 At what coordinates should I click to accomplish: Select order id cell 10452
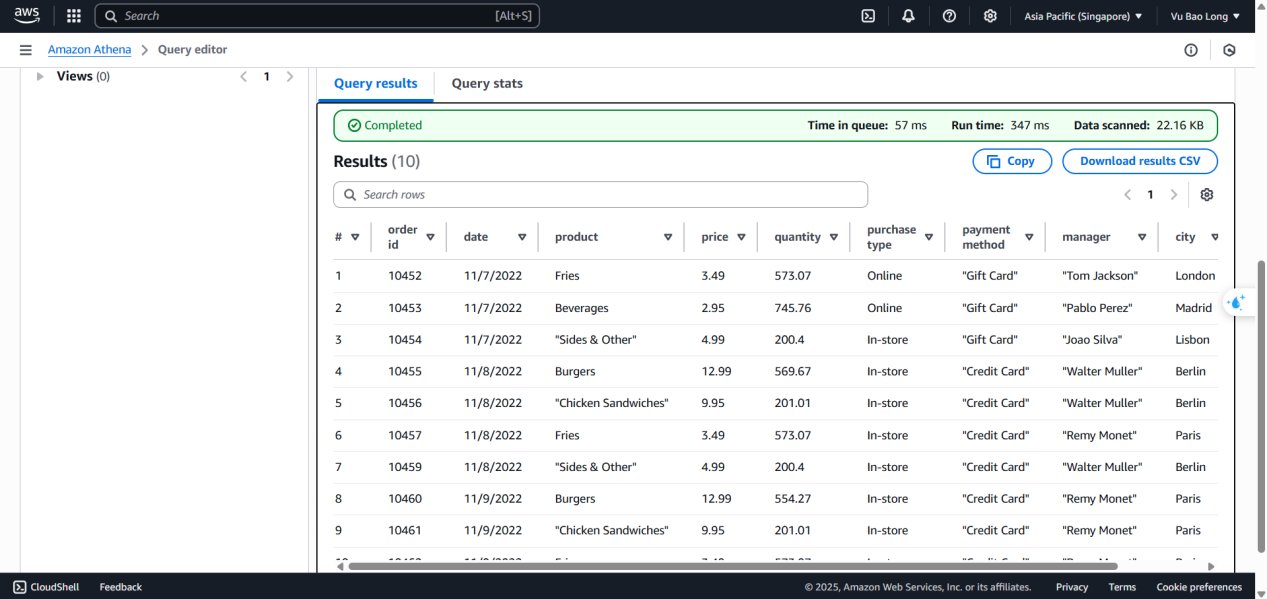[x=405, y=276]
